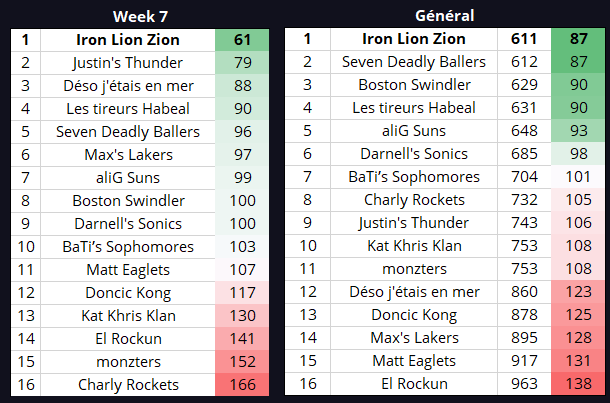The height and width of the screenshot is (403, 610).
Task: Select Kat Khris Klan in Général table
Action: (414, 246)
